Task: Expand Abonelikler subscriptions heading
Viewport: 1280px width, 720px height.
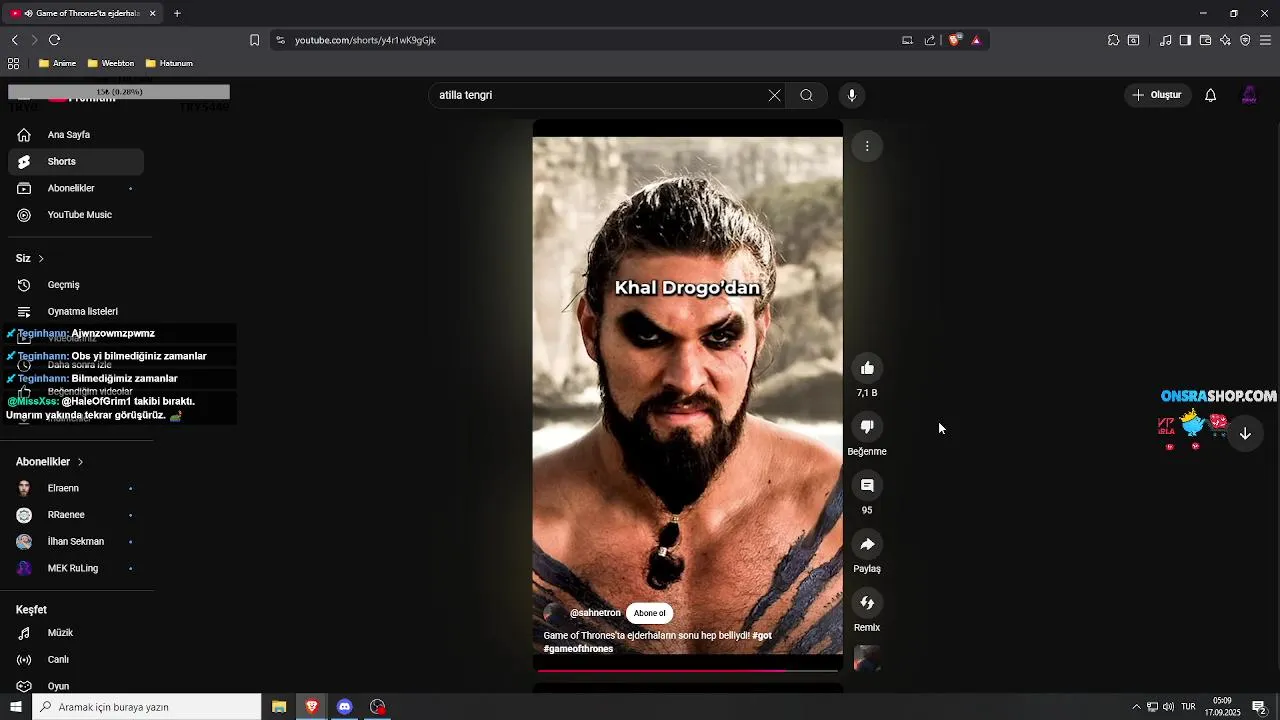Action: (49, 462)
